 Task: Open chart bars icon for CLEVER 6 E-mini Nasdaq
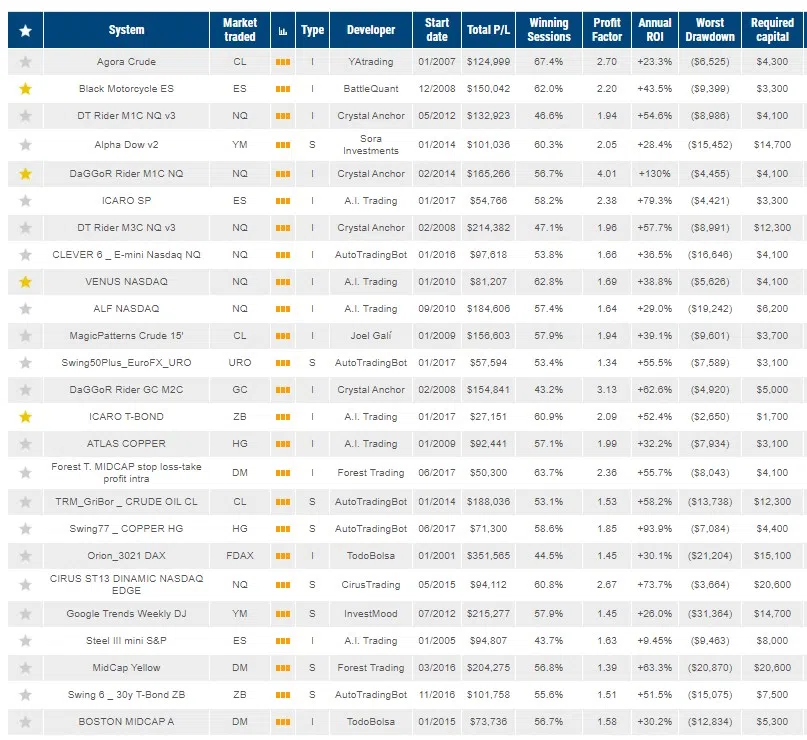pos(283,255)
